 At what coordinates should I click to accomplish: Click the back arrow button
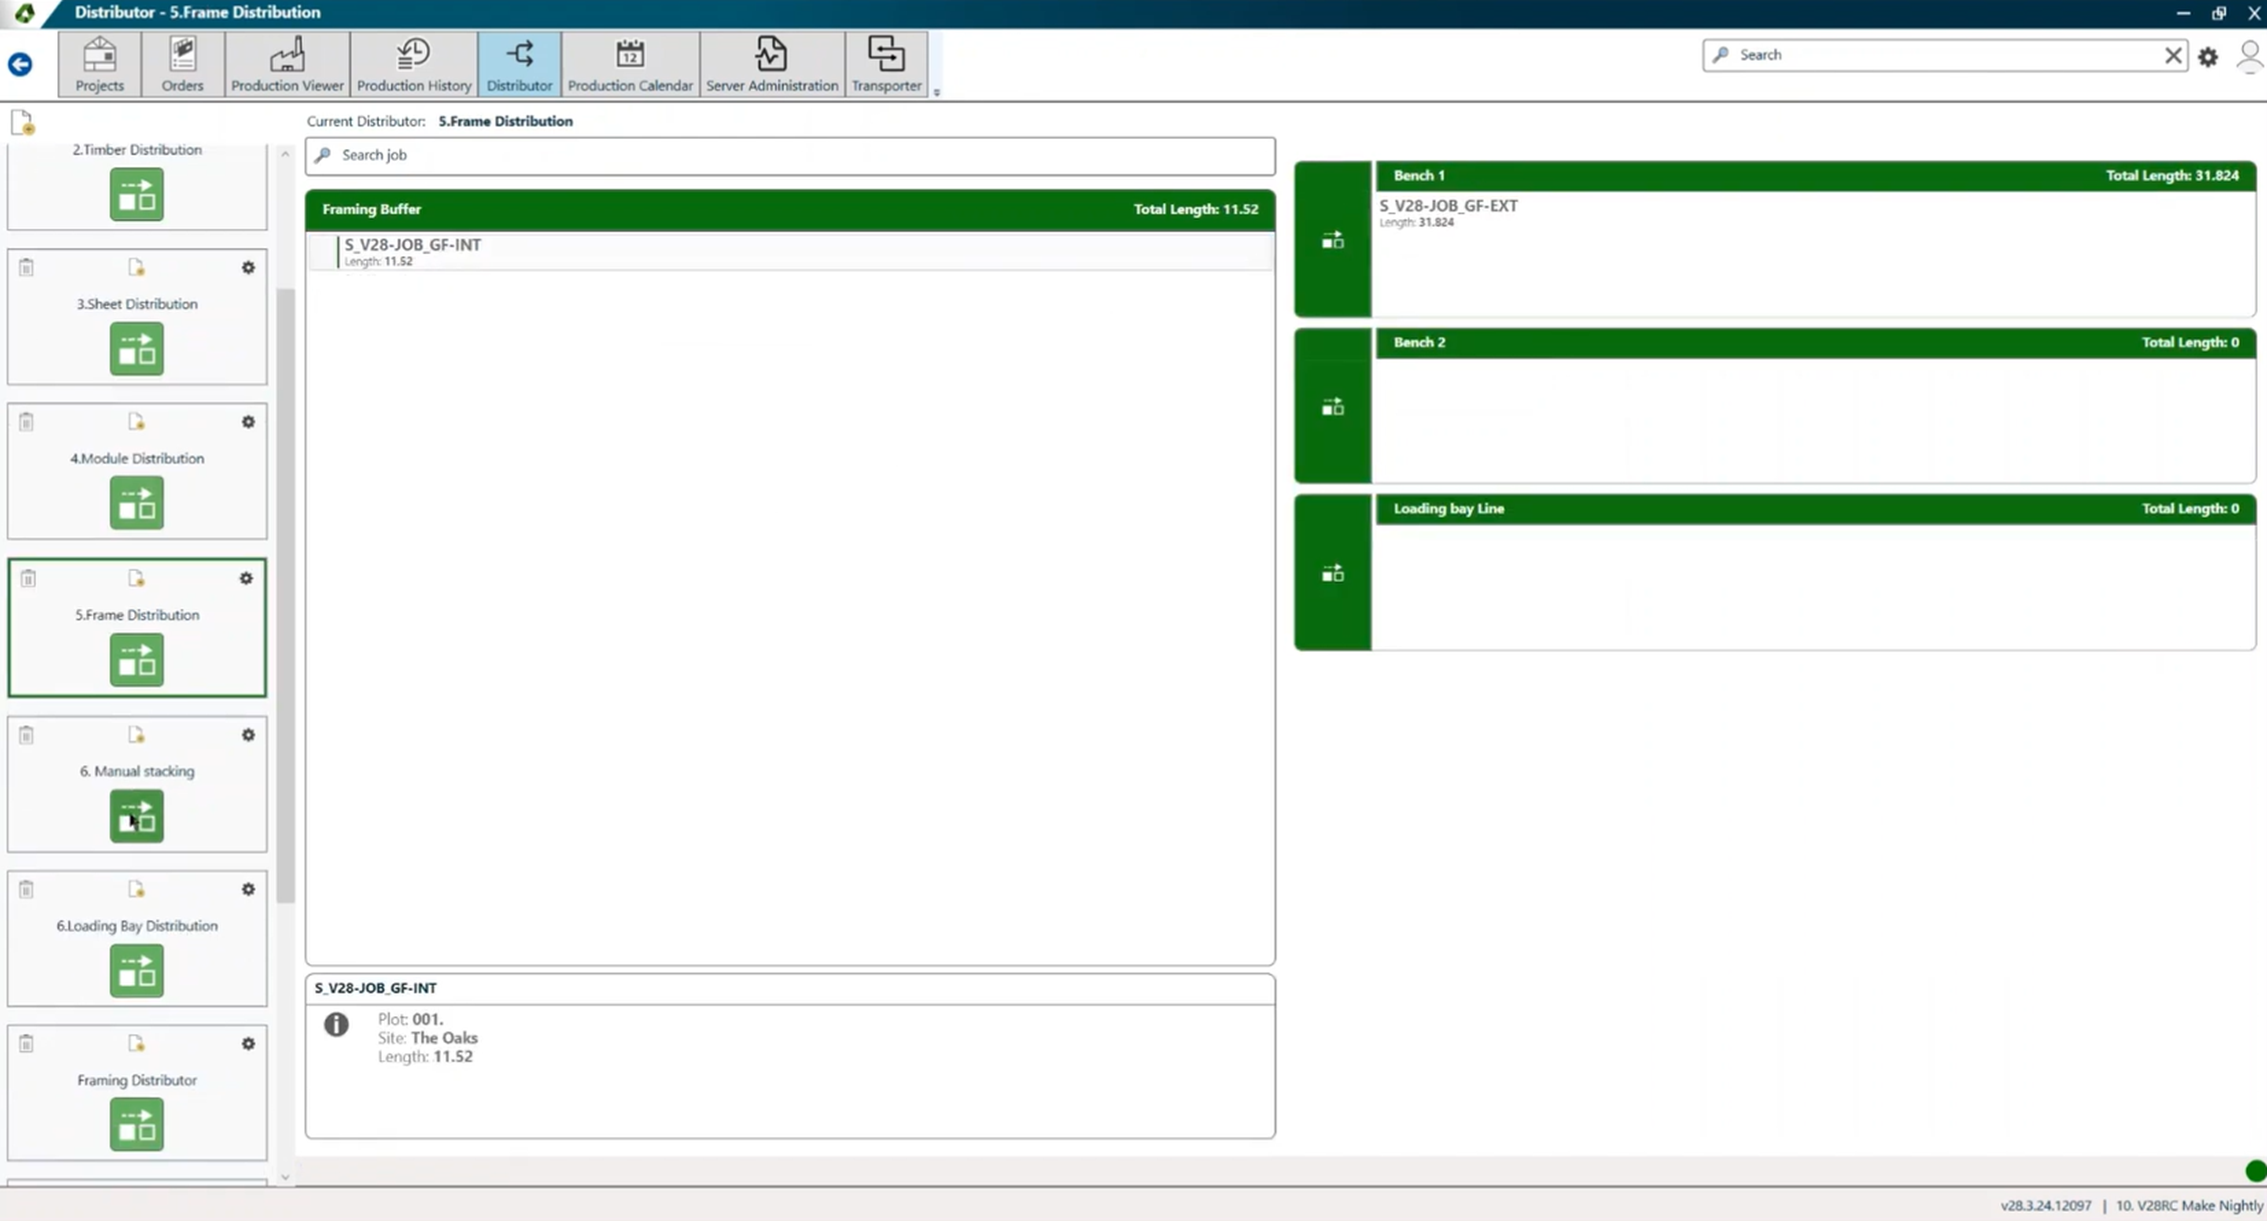pos(20,65)
